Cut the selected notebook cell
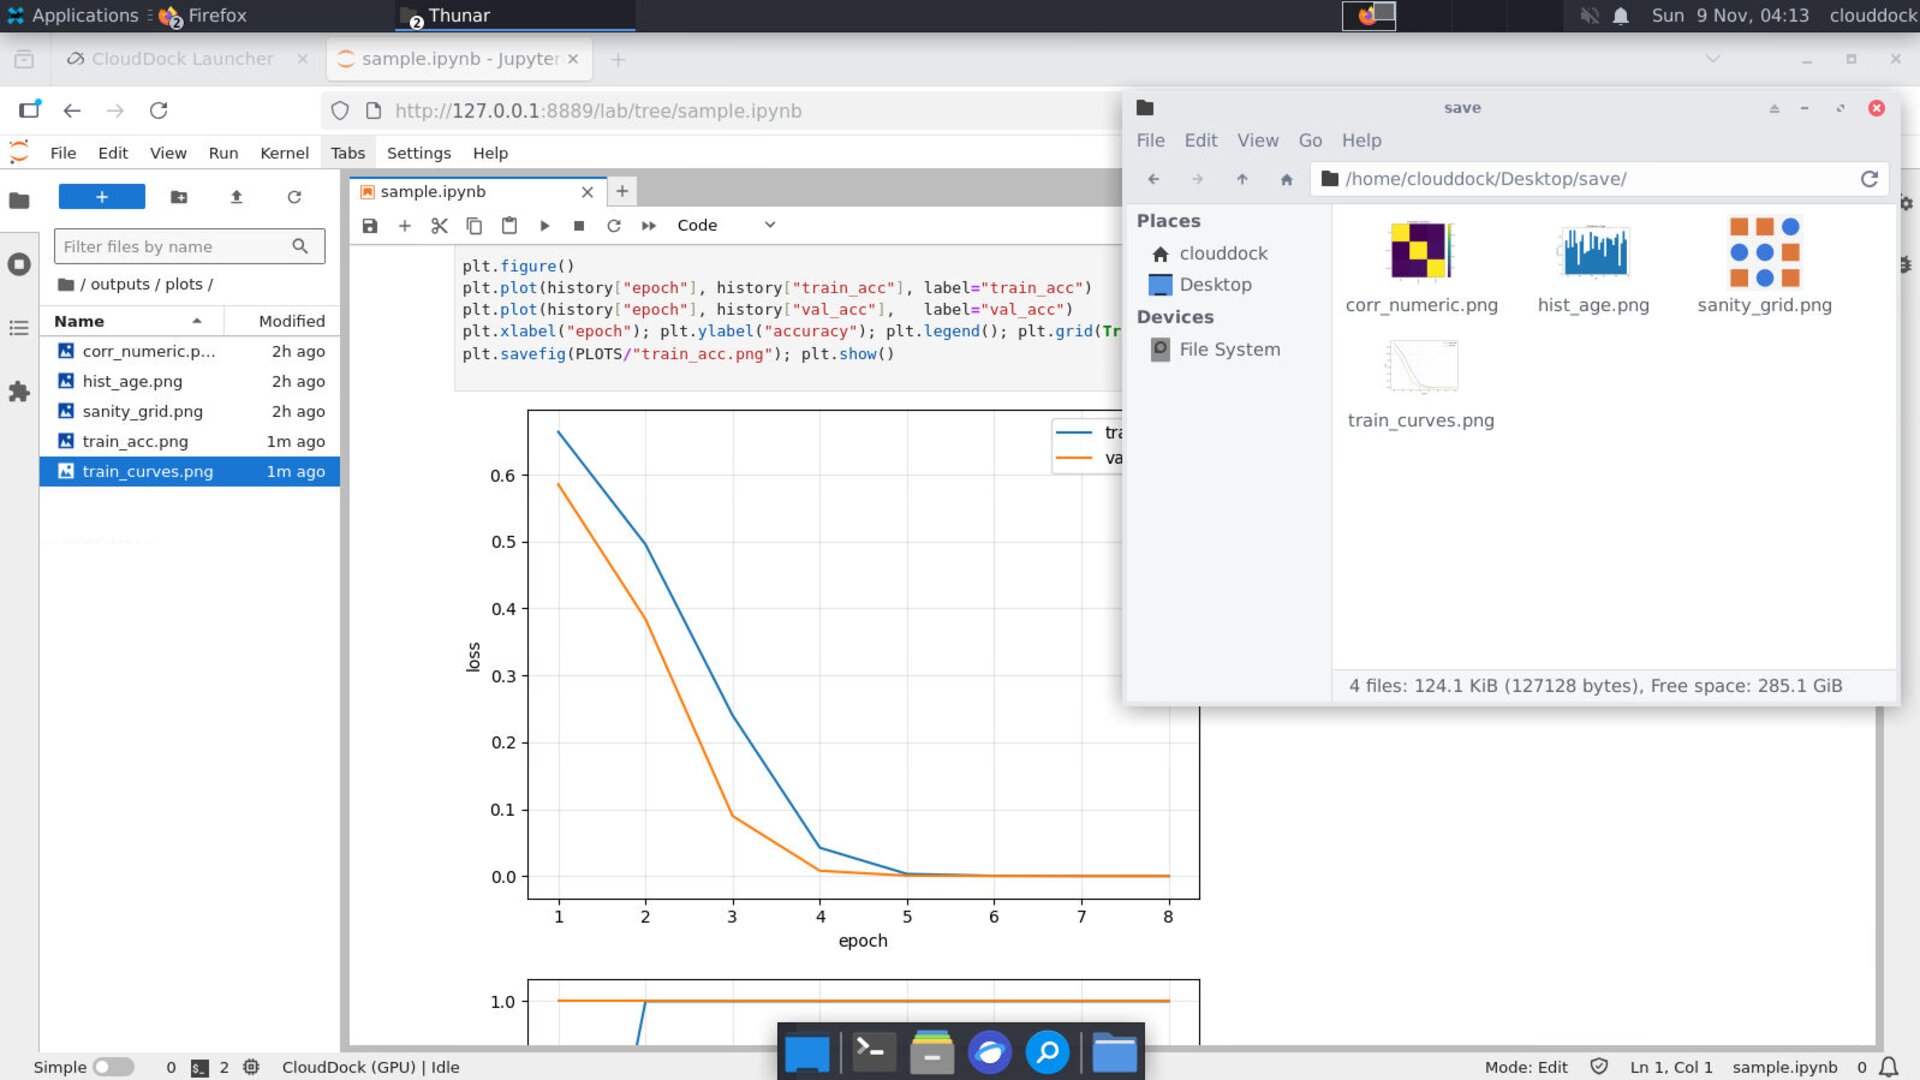 point(439,225)
